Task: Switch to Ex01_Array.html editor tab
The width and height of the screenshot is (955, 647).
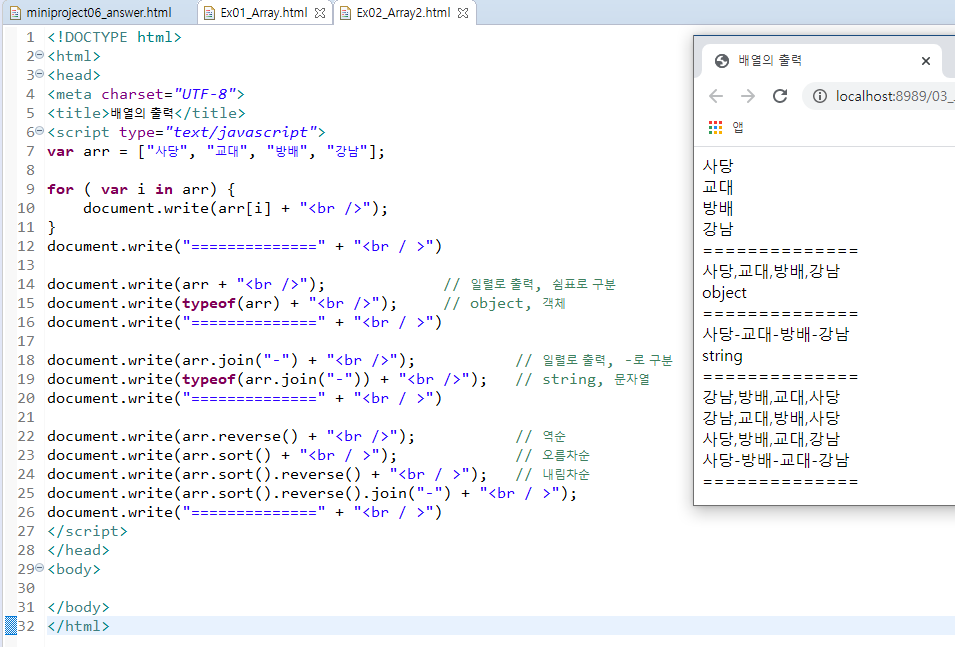Action: point(264,13)
